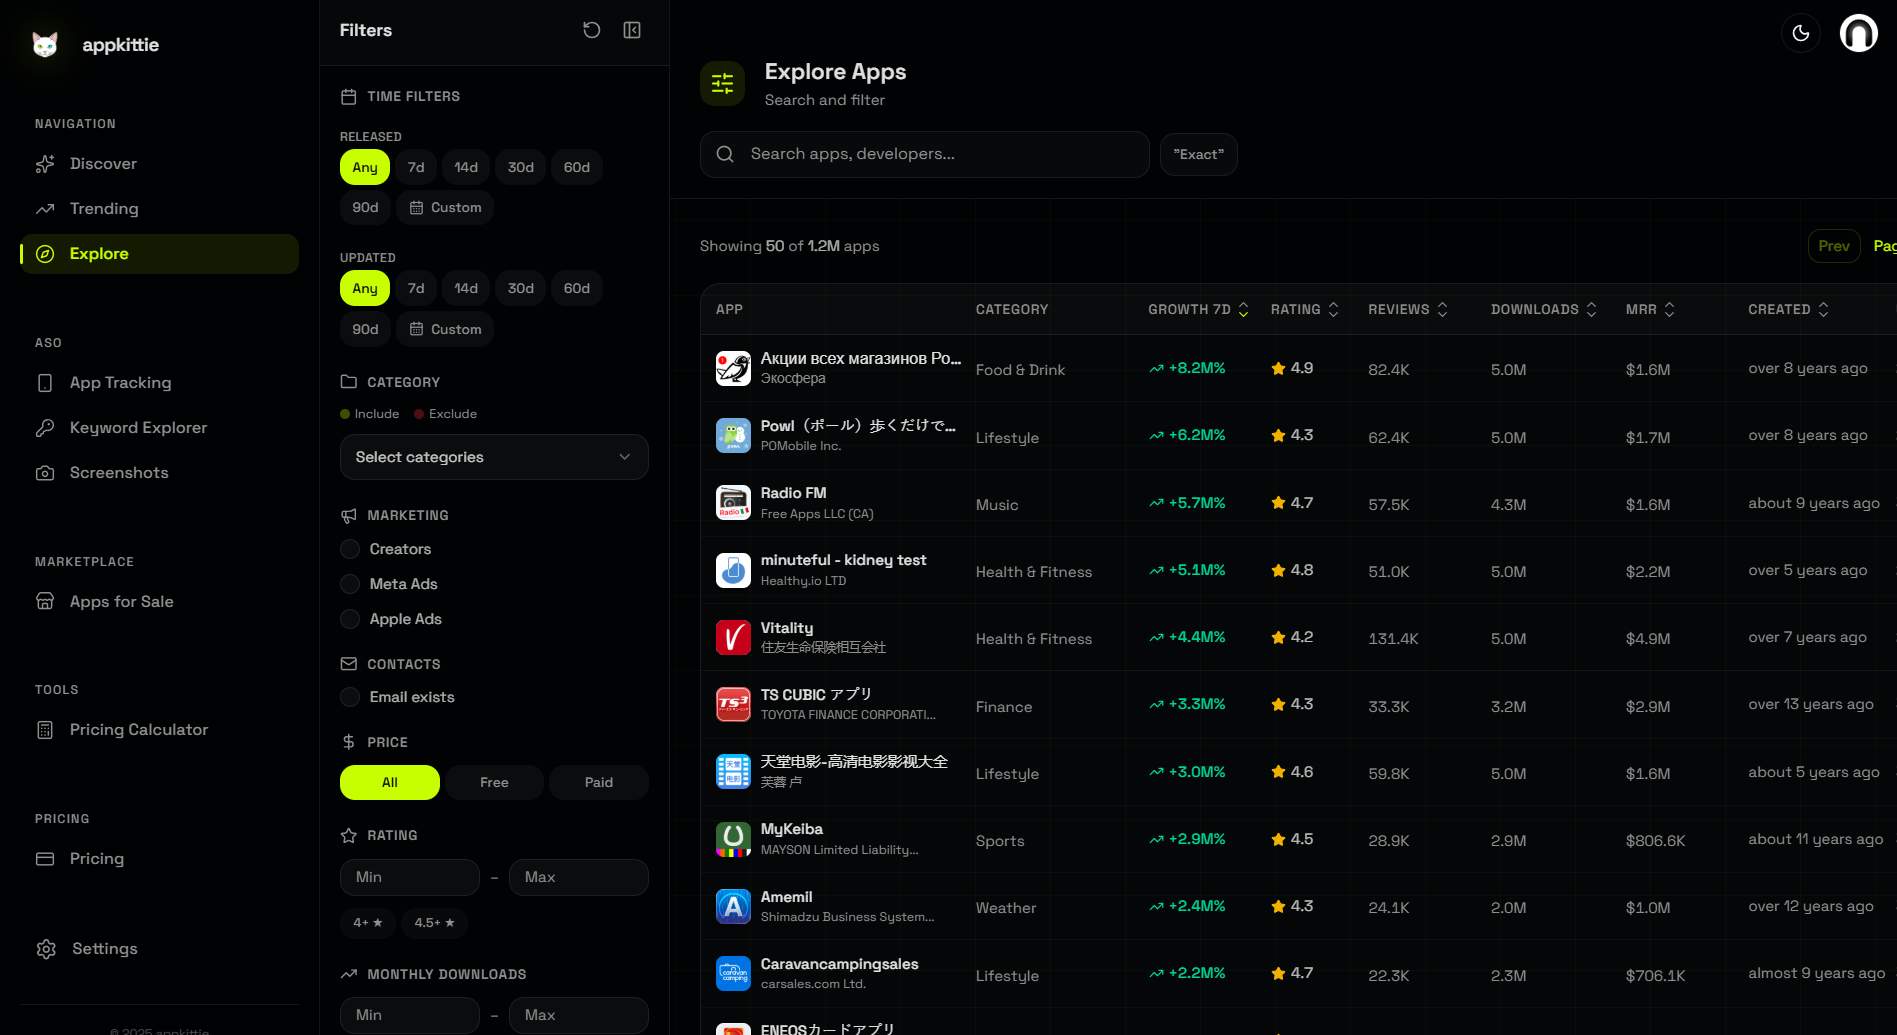Select the Free price filter
The width and height of the screenshot is (1897, 1035).
(x=494, y=782)
